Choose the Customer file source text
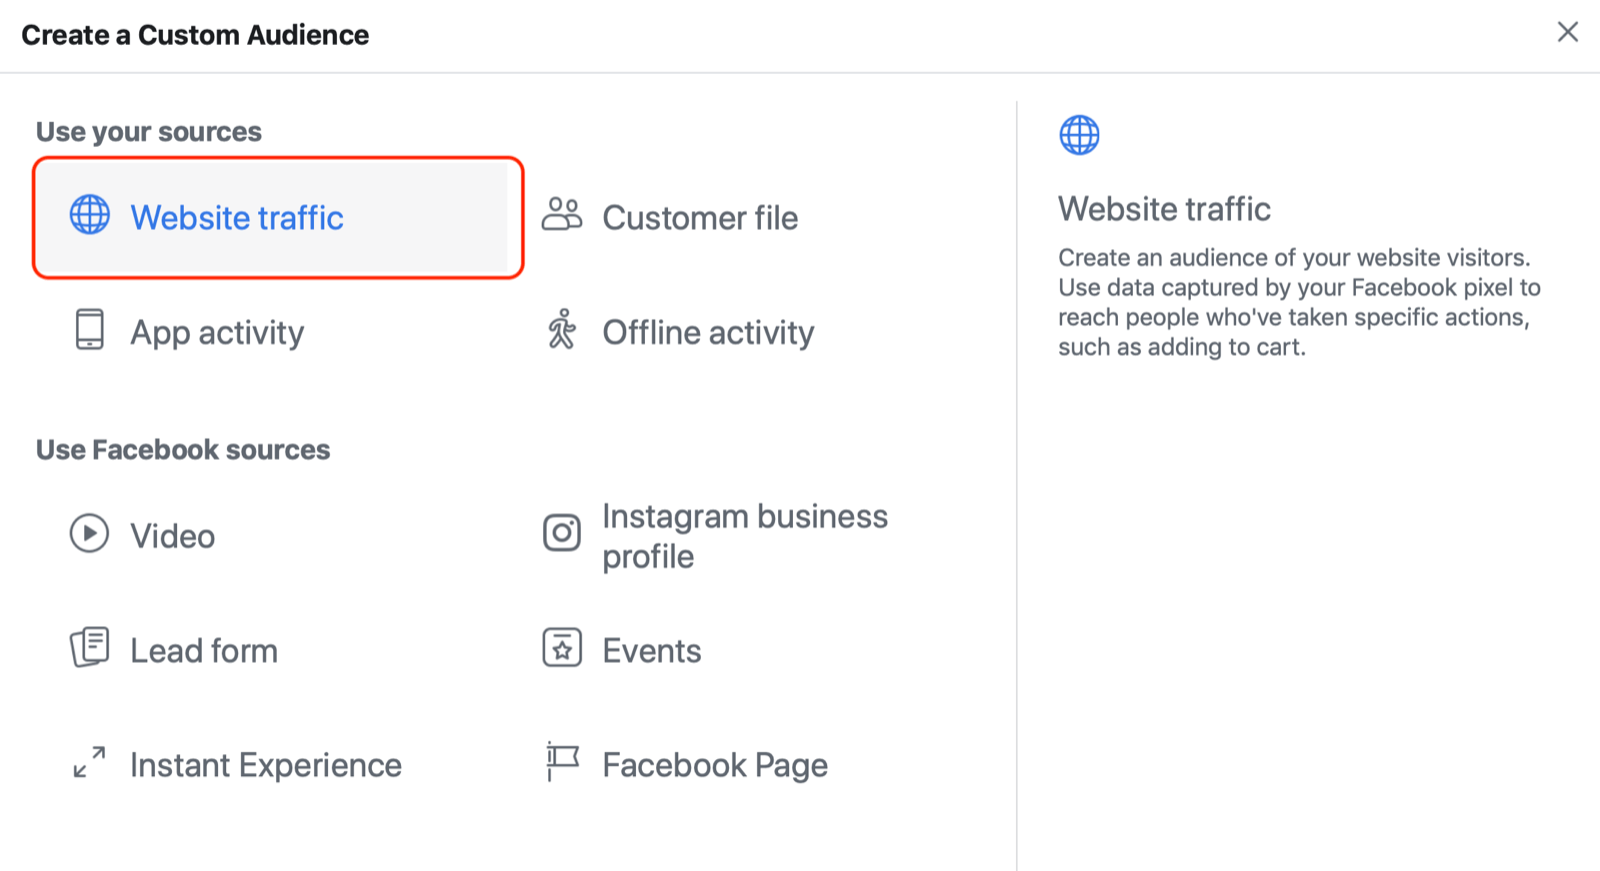 pos(700,217)
